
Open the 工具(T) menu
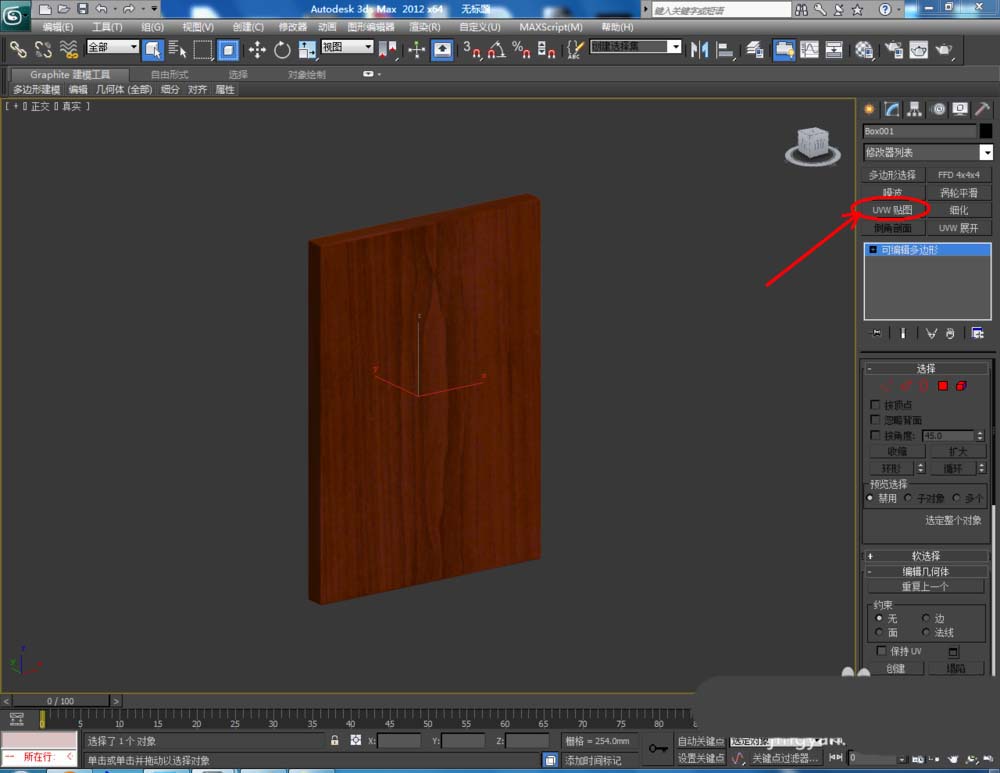107,27
